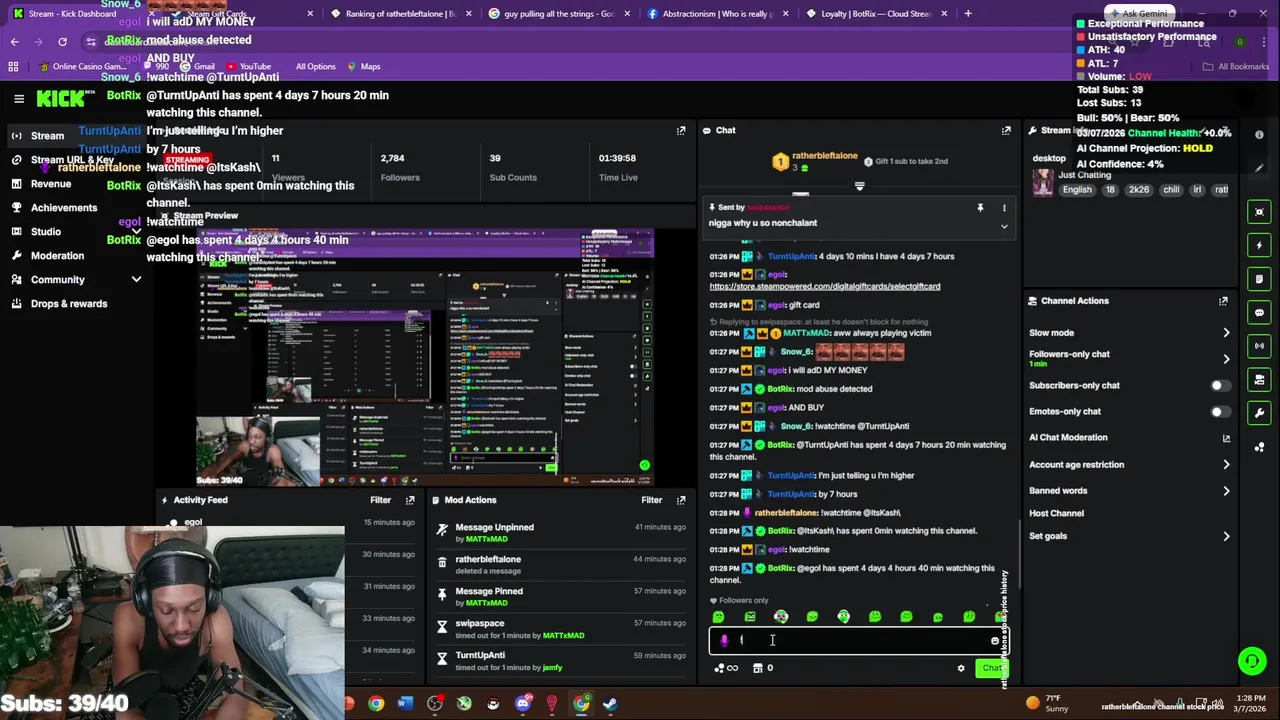Open the chat settings gear icon

(x=961, y=668)
